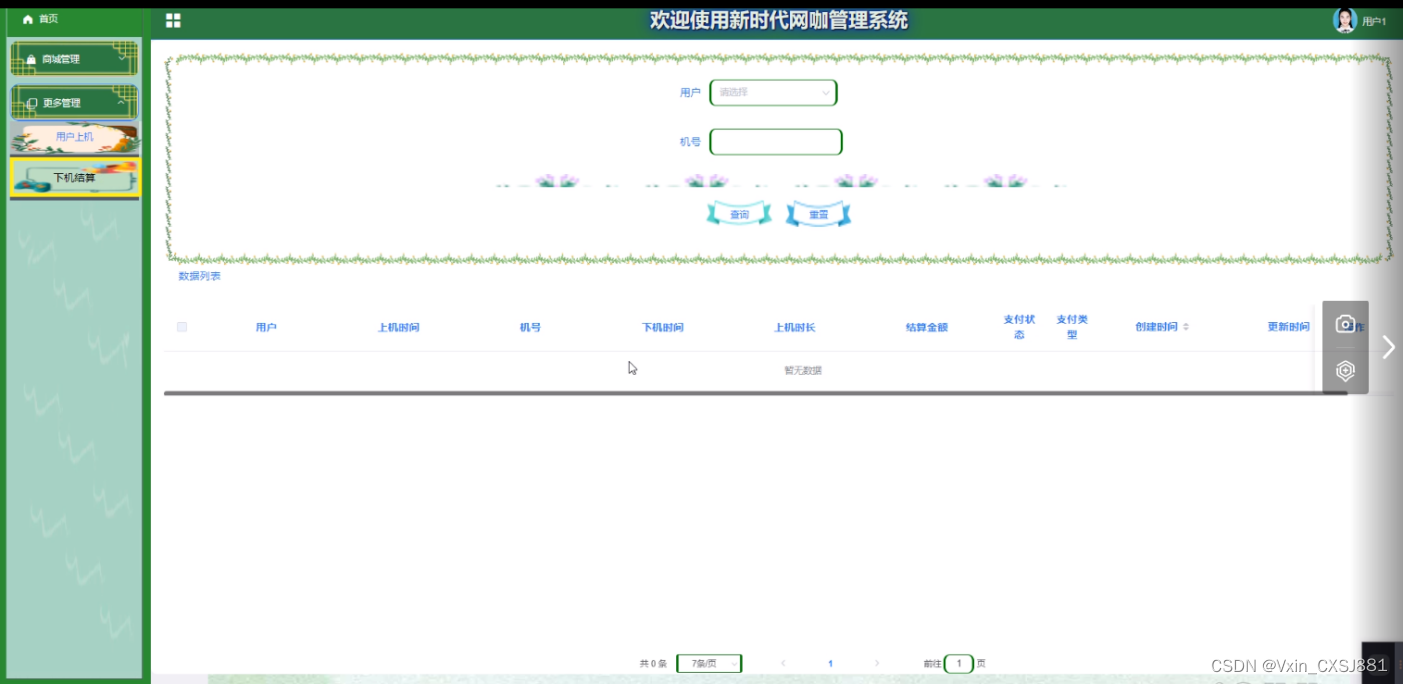Open the user avatar for 用户1
Image resolution: width=1403 pixels, height=684 pixels.
click(x=1345, y=19)
